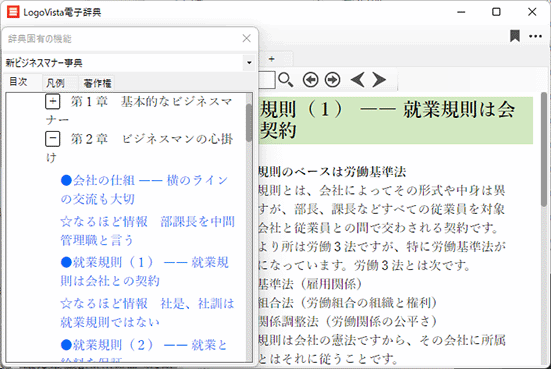
Task: Click heading 規則のベースは労働基準法
Action: (x=332, y=172)
